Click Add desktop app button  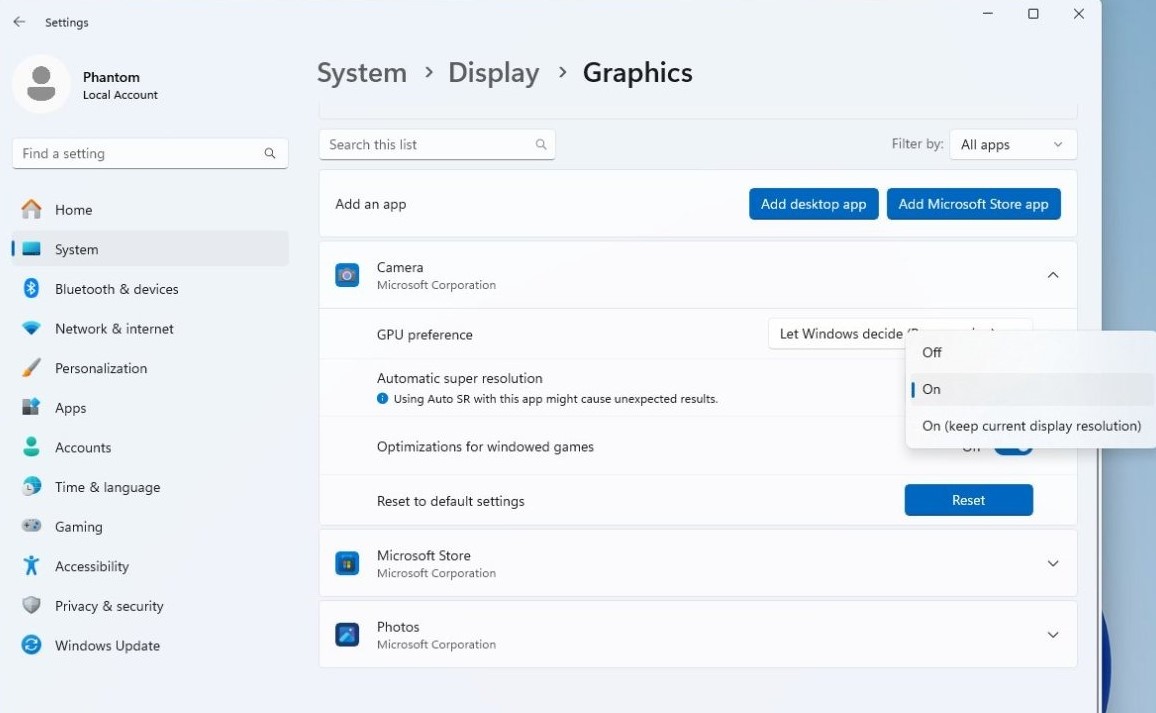click(813, 204)
